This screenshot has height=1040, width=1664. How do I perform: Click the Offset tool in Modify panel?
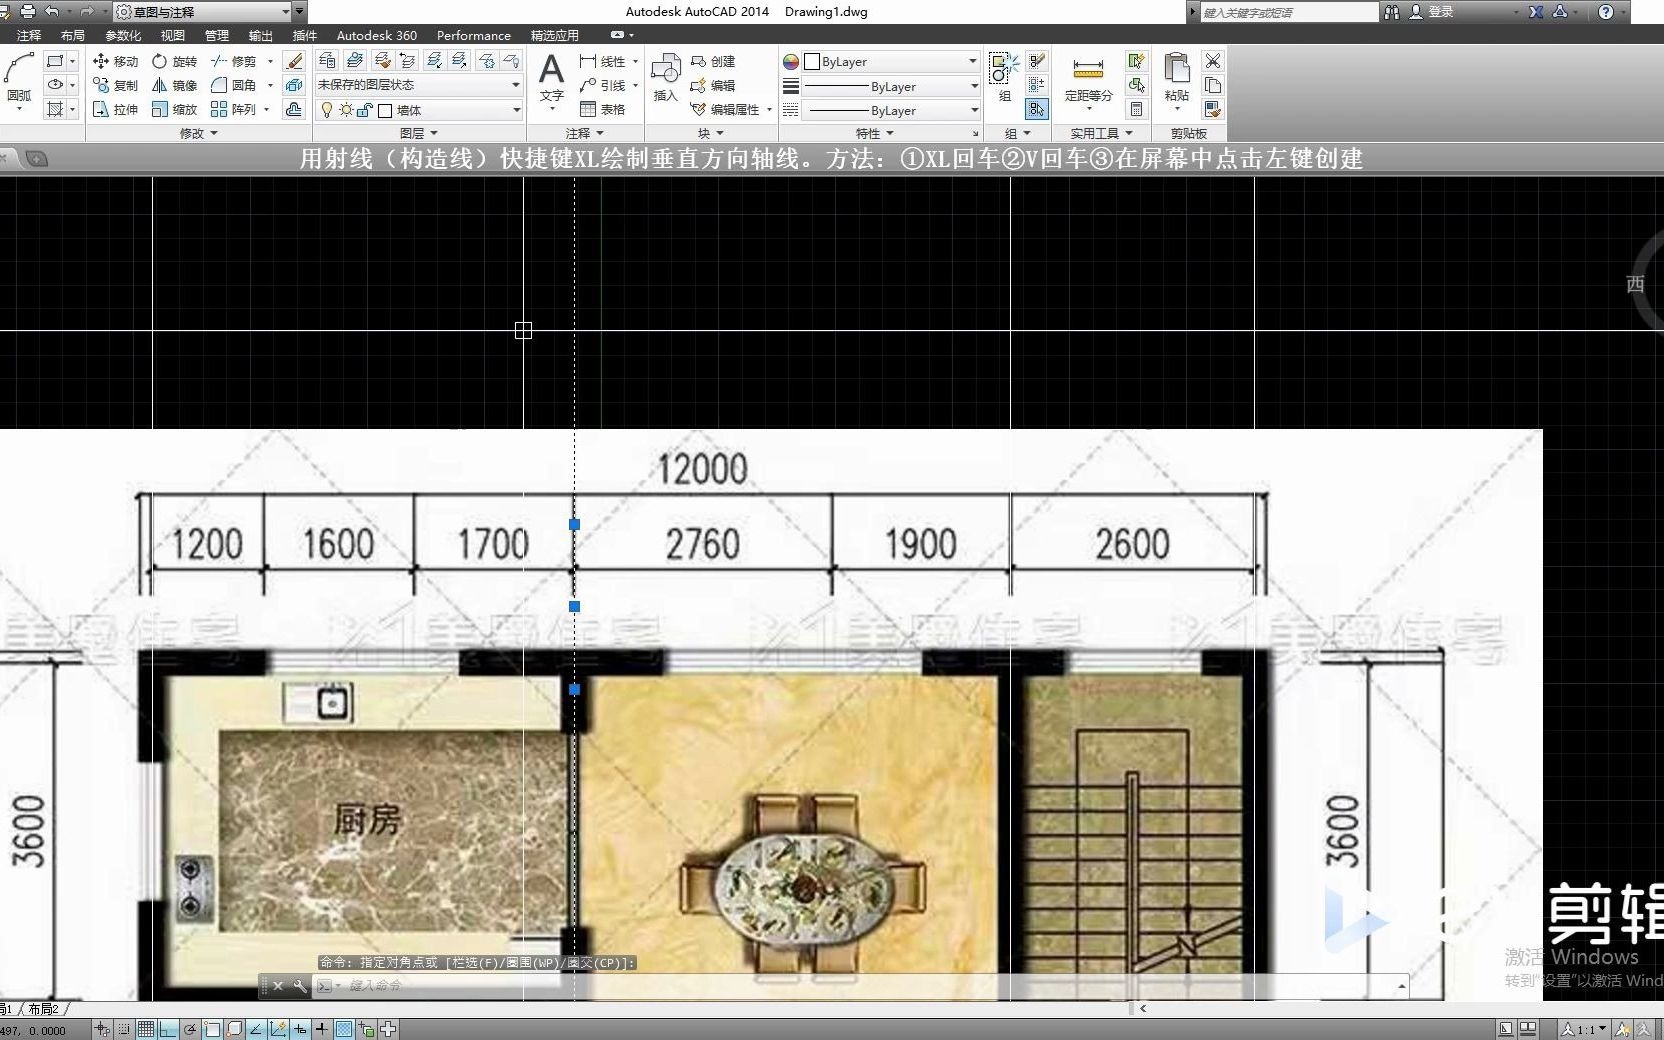point(294,109)
